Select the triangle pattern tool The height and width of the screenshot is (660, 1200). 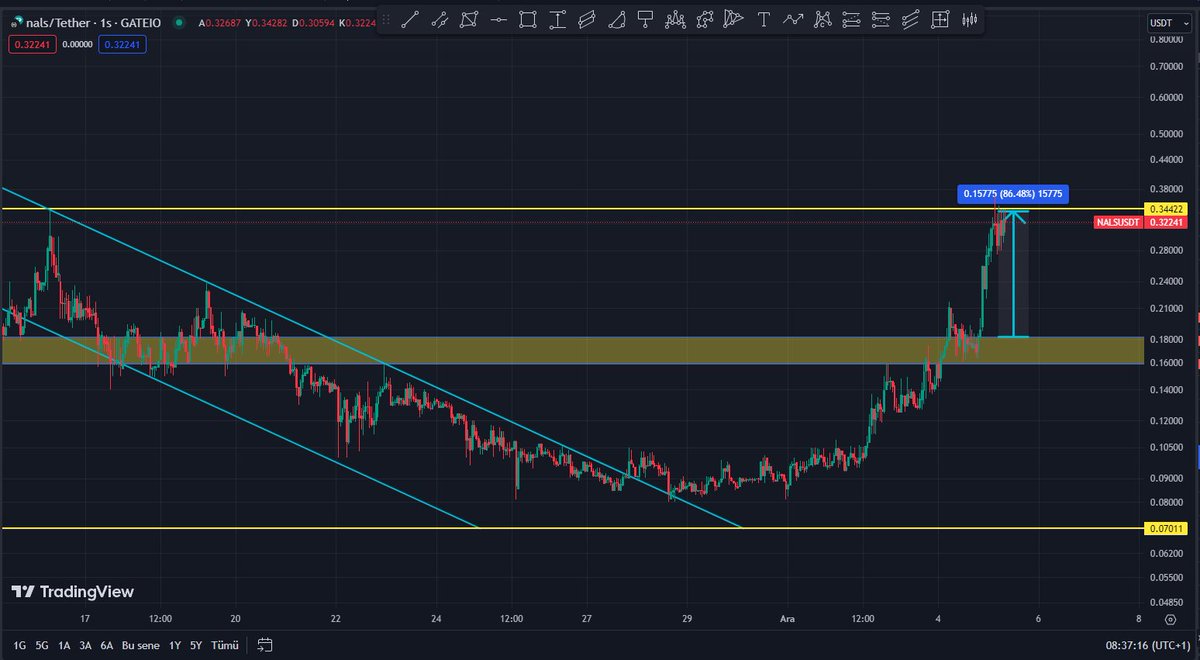click(735, 19)
